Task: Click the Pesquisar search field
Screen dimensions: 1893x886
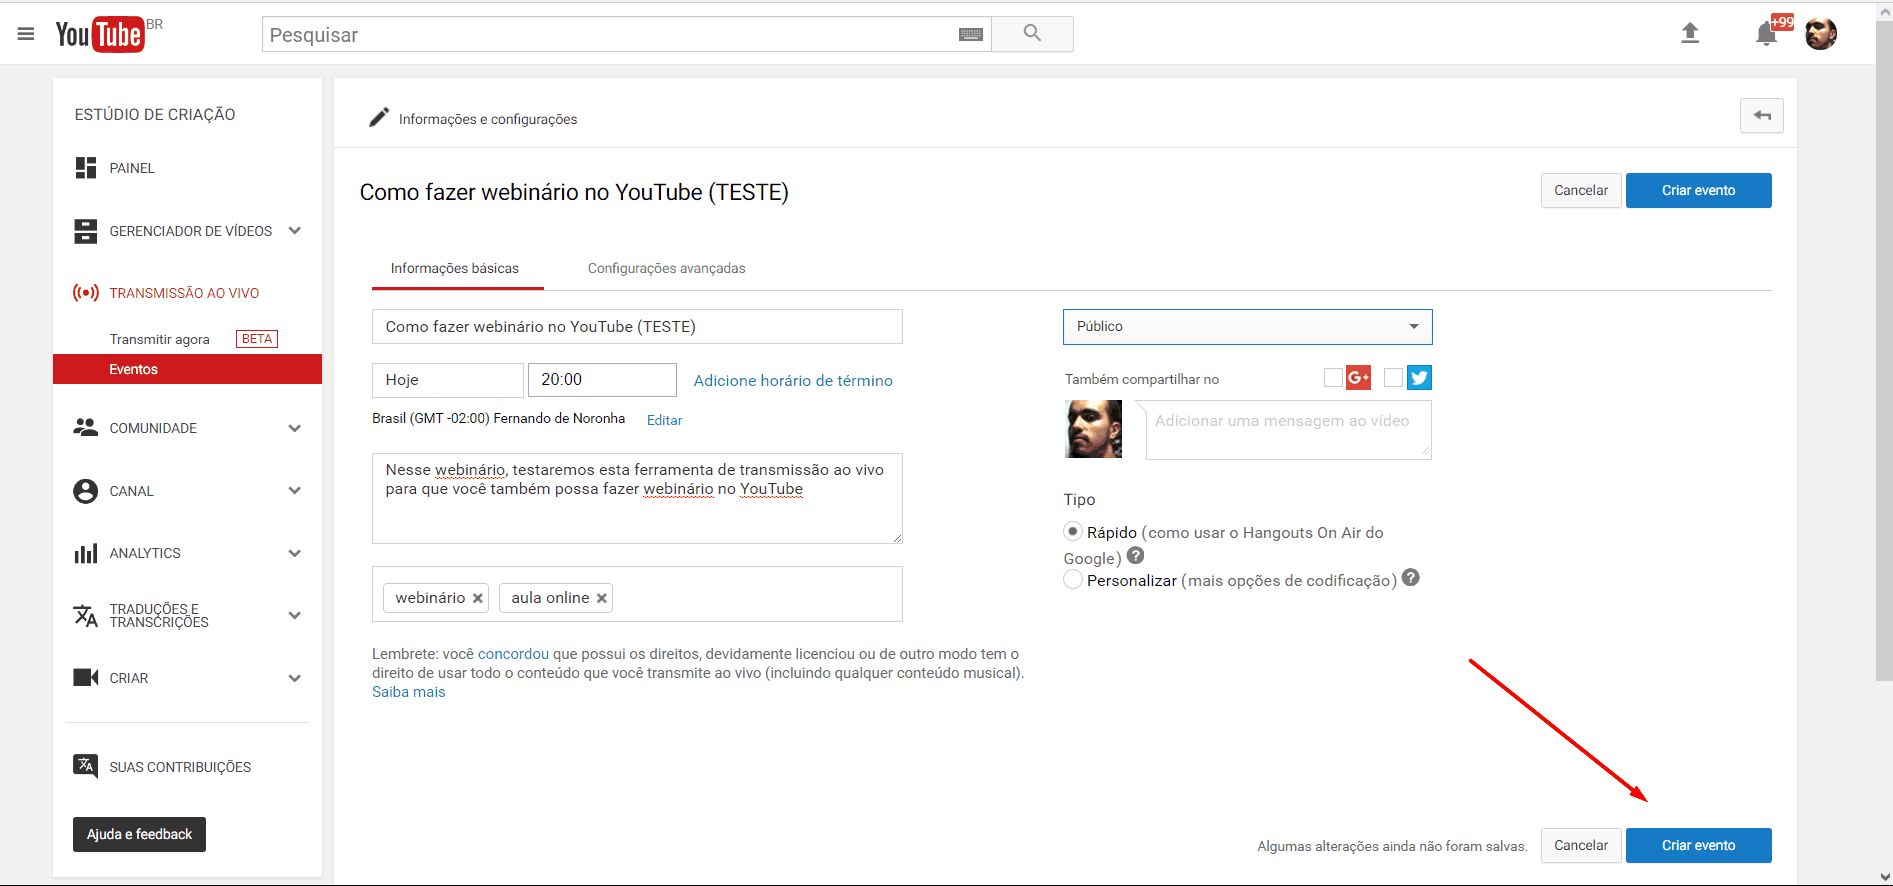Action: click(x=610, y=35)
